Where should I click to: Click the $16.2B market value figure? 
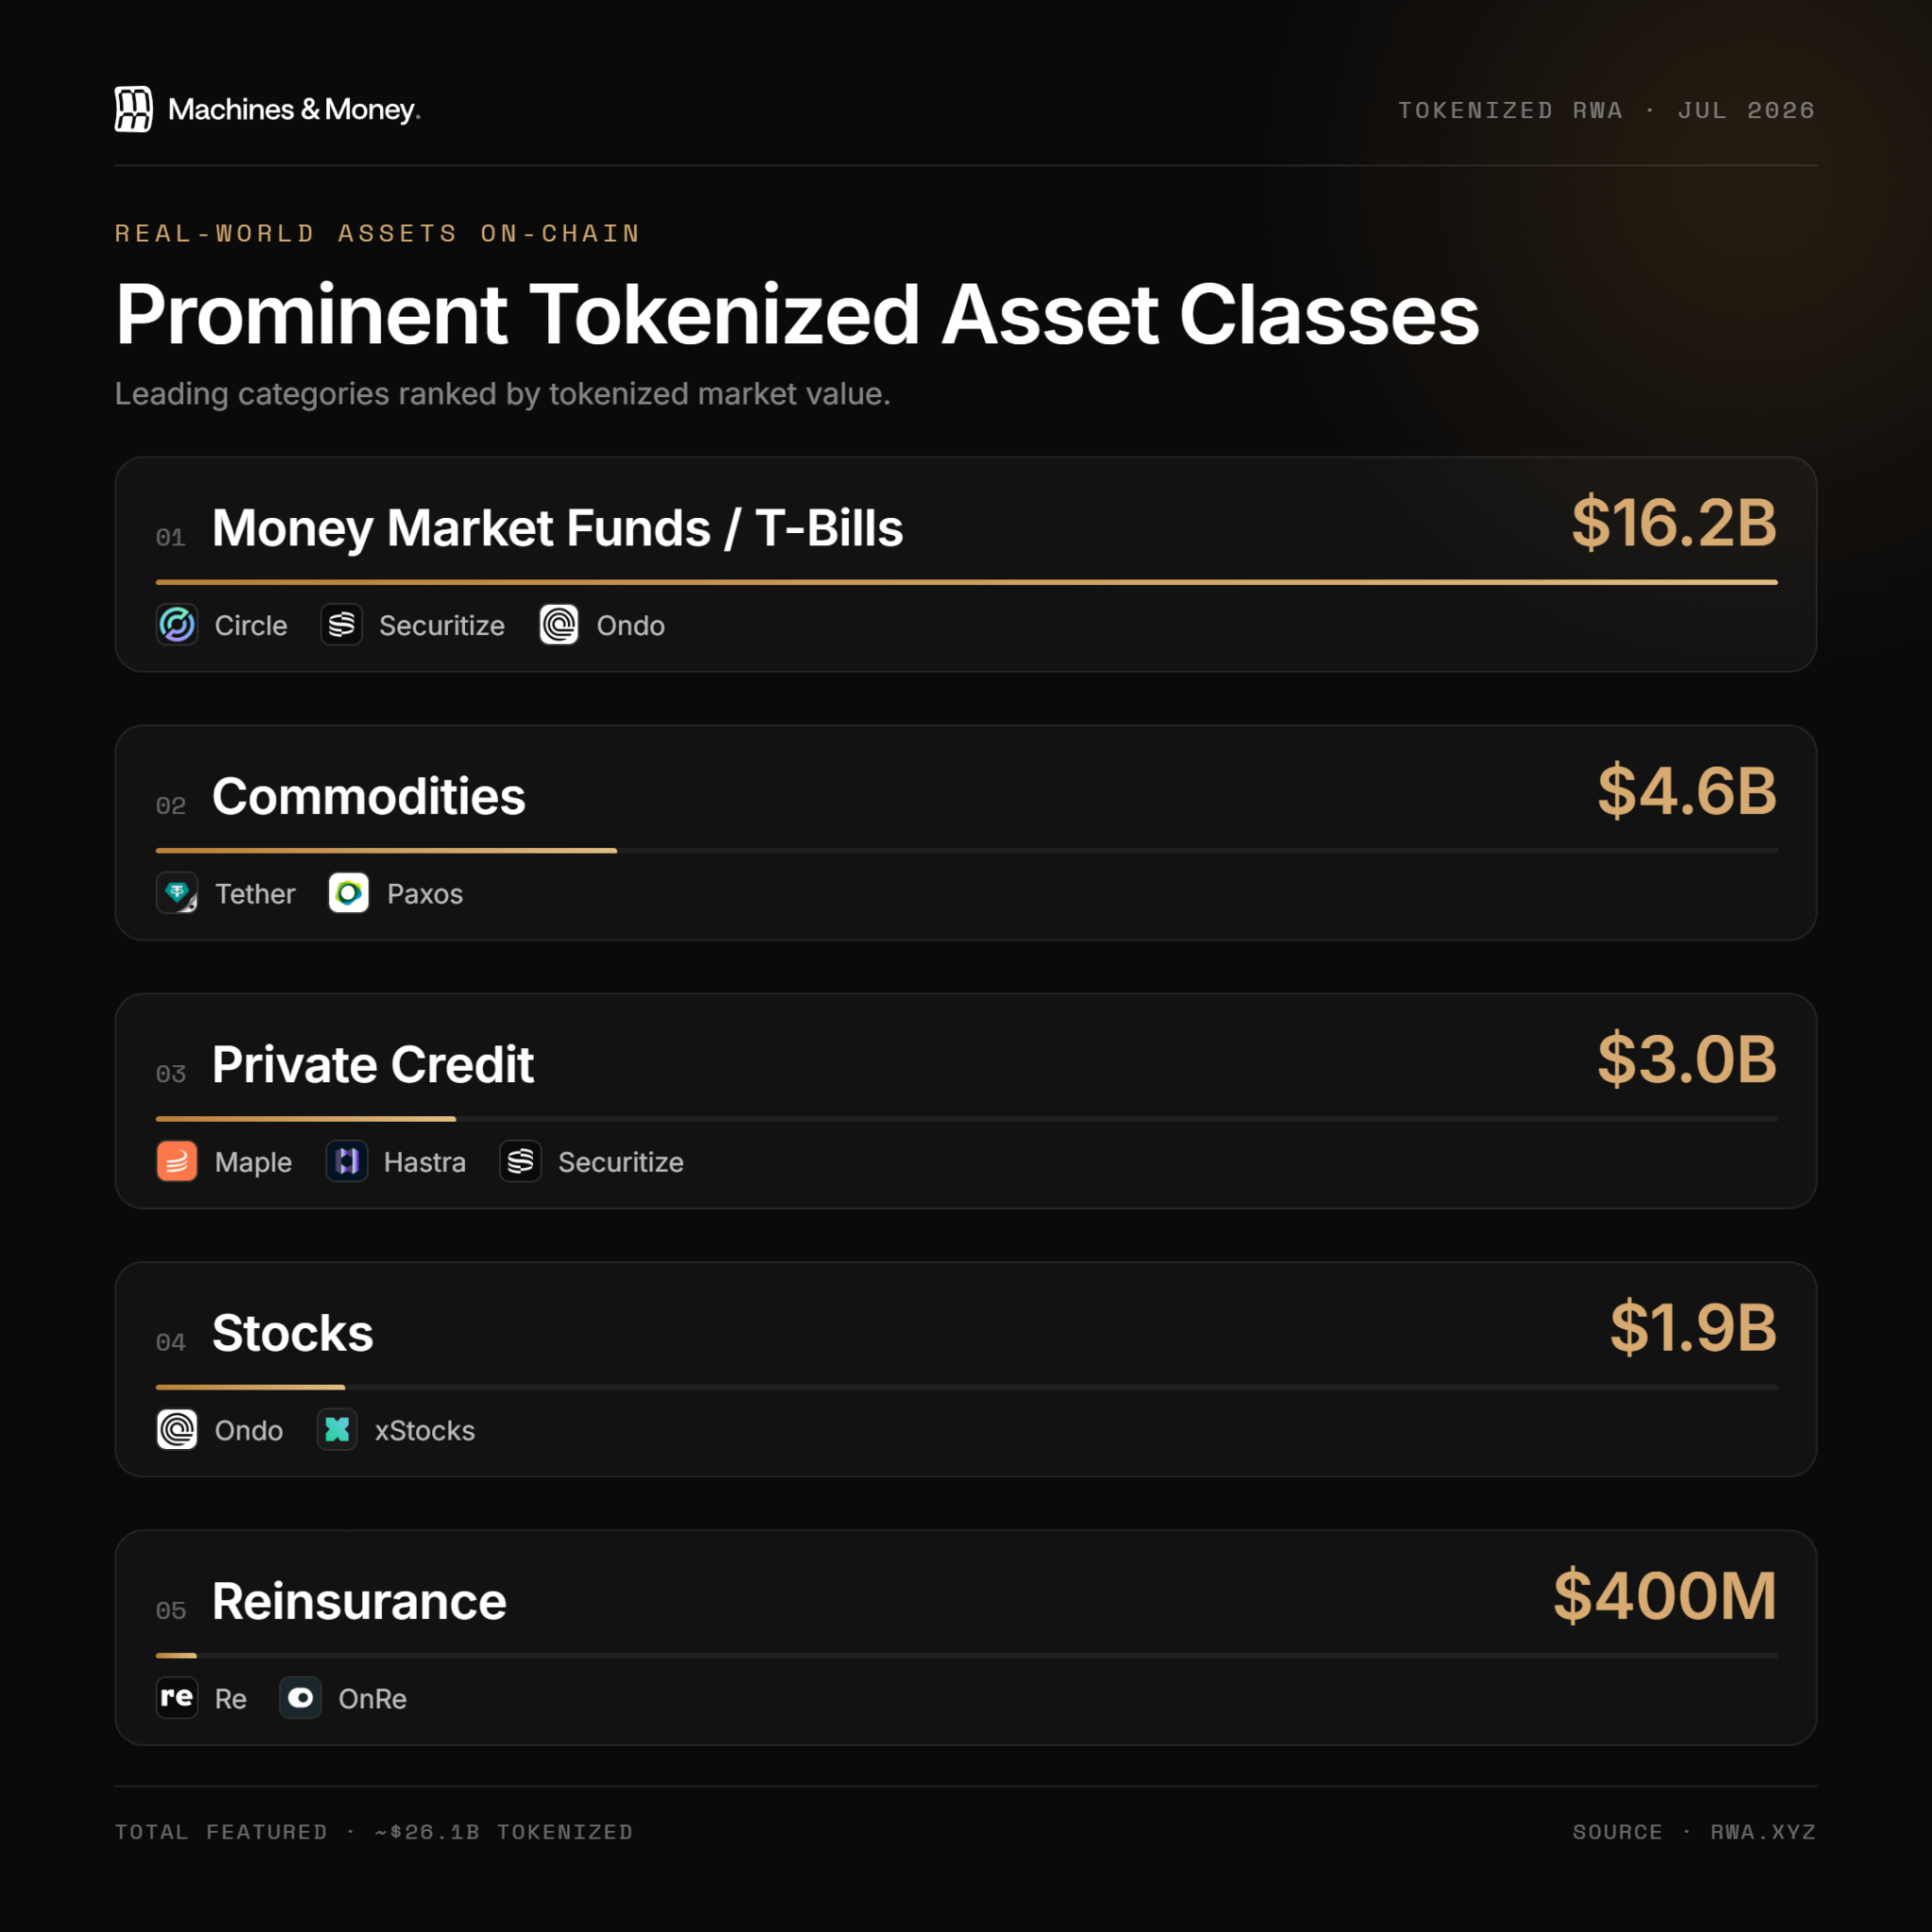tap(1674, 522)
